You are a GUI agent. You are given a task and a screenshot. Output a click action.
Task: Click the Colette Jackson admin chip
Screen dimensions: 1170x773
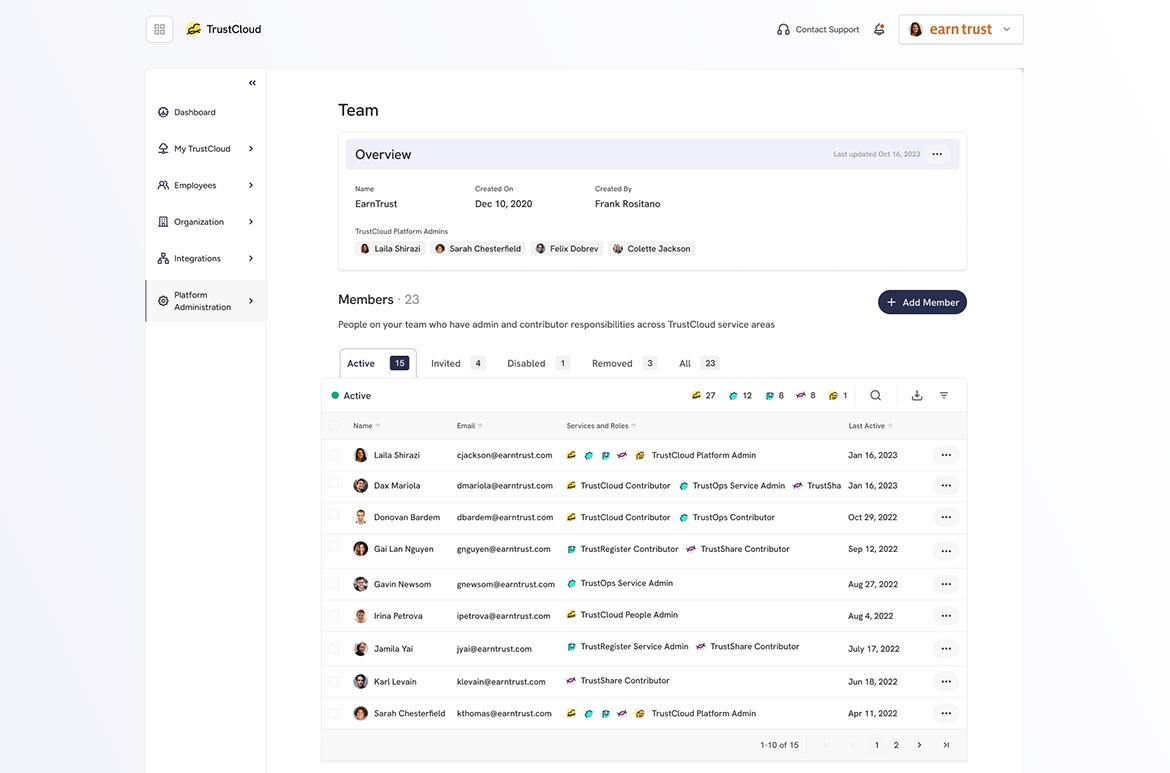pyautogui.click(x=651, y=248)
